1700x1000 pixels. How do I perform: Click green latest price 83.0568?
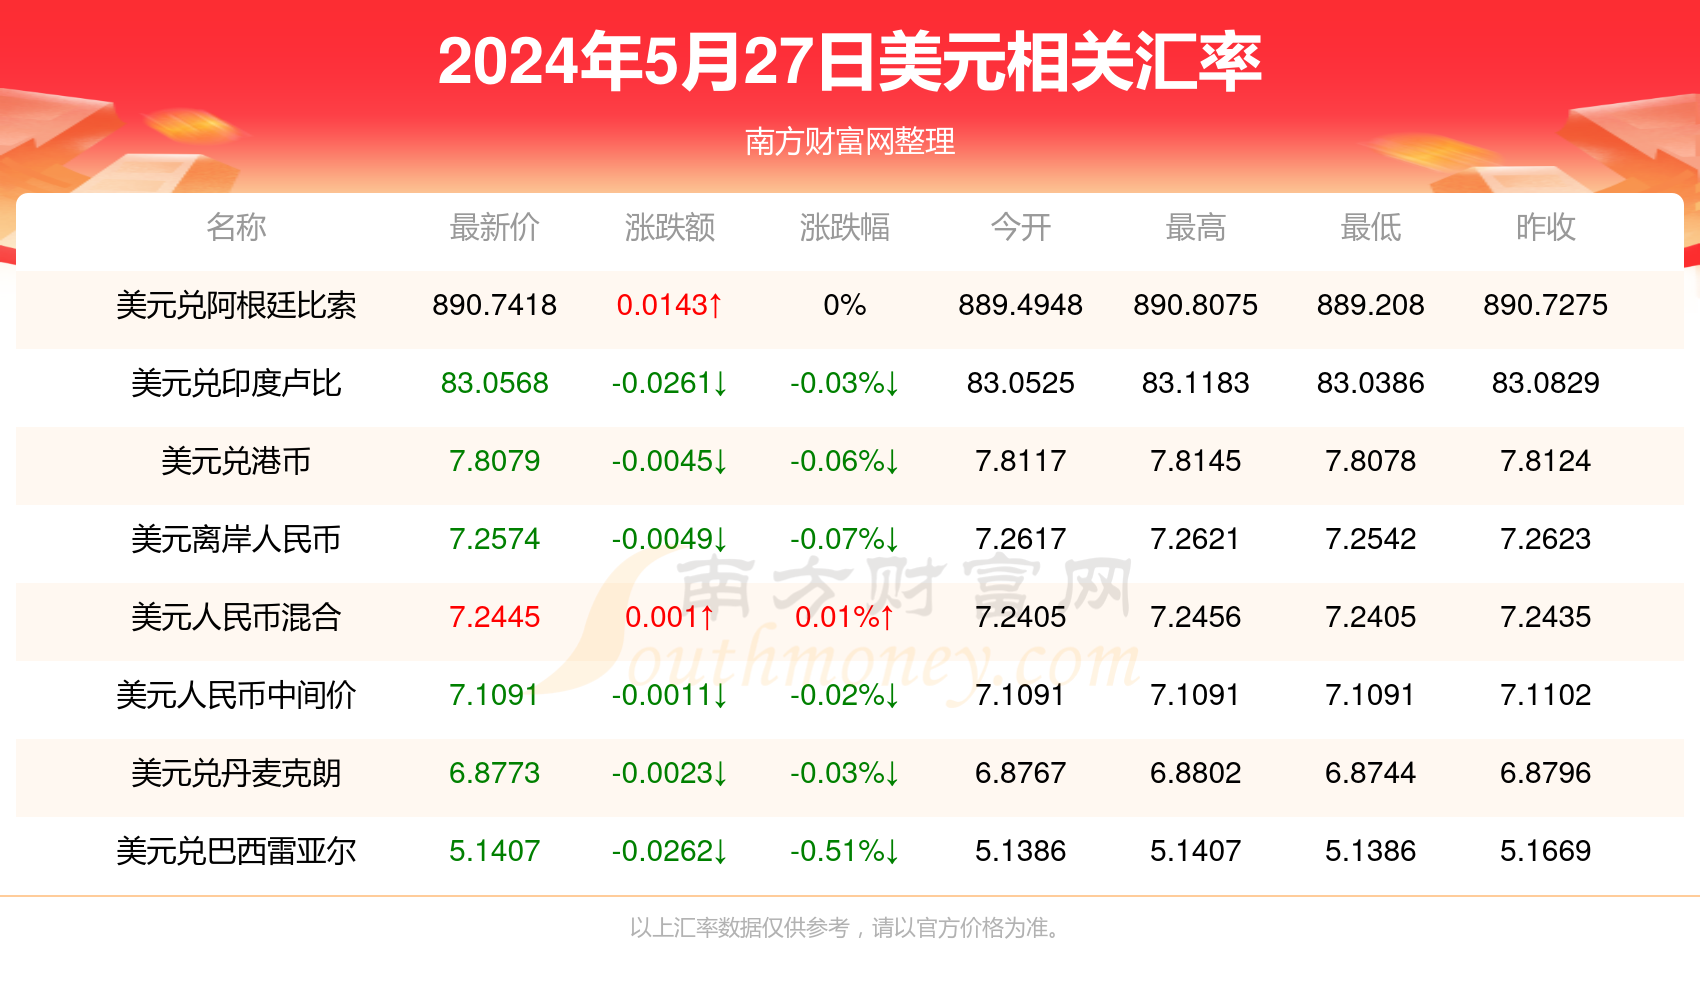[x=495, y=383]
